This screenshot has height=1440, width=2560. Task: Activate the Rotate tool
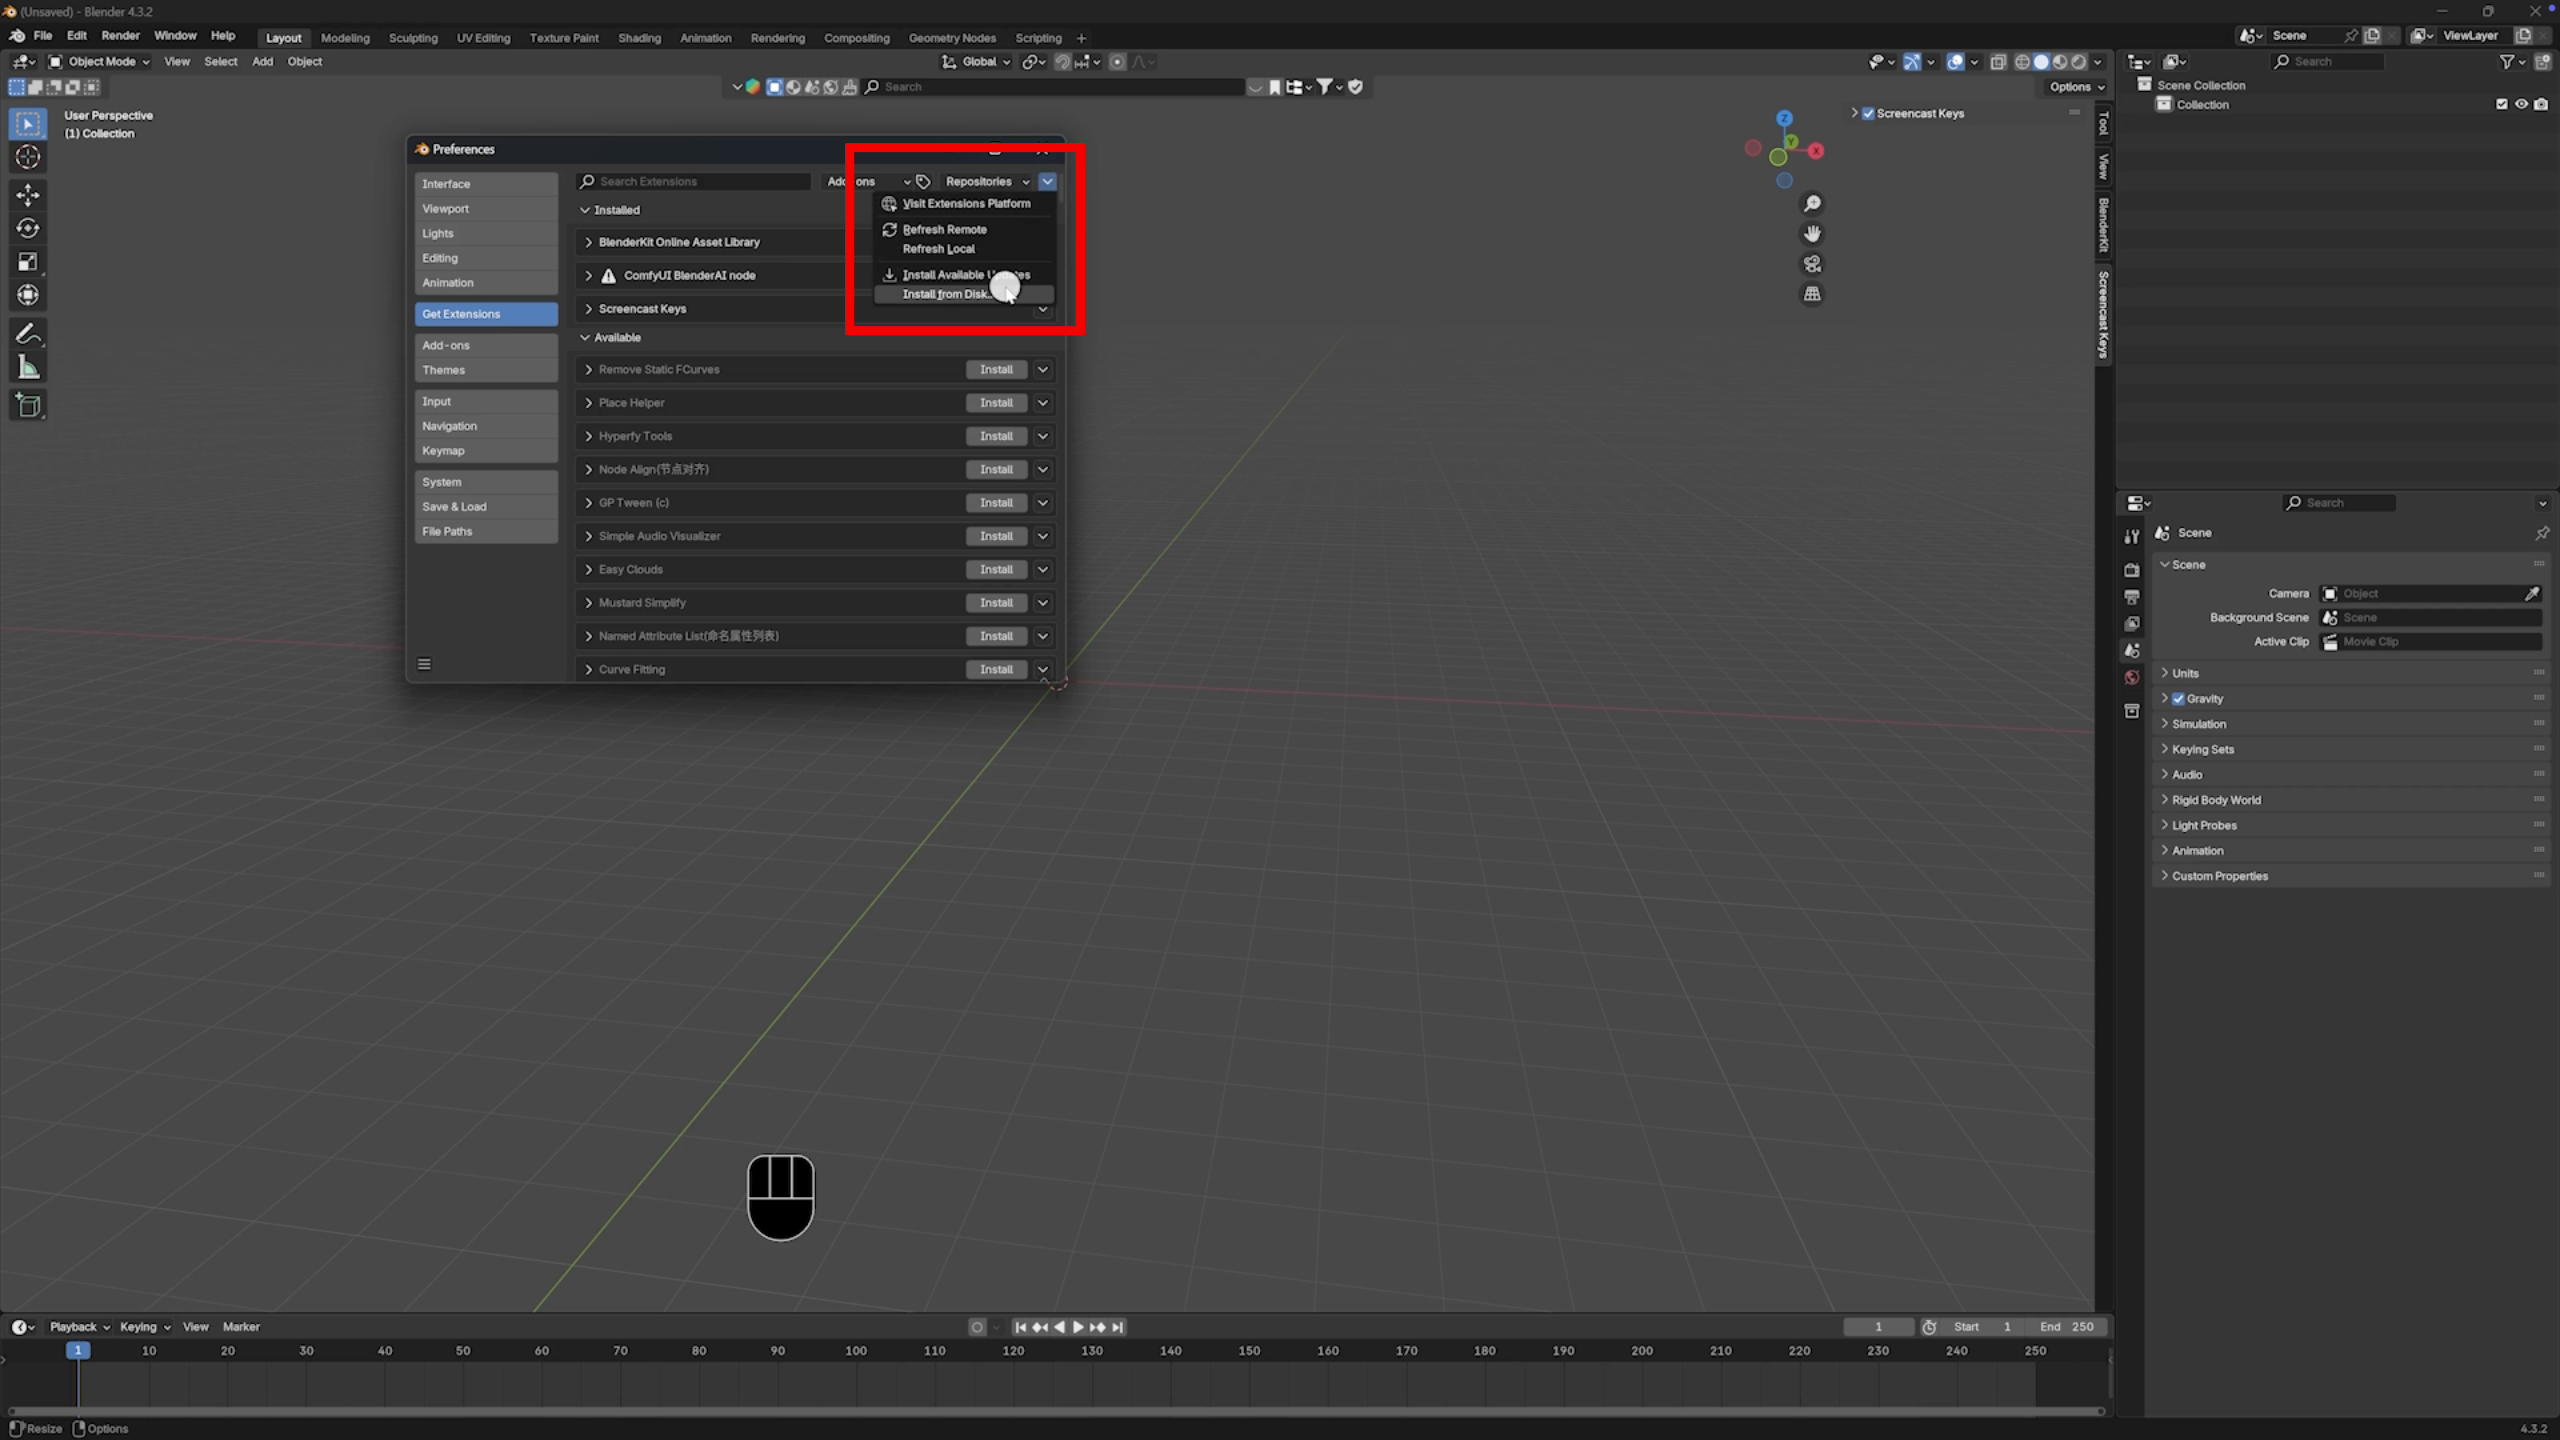tap(27, 228)
